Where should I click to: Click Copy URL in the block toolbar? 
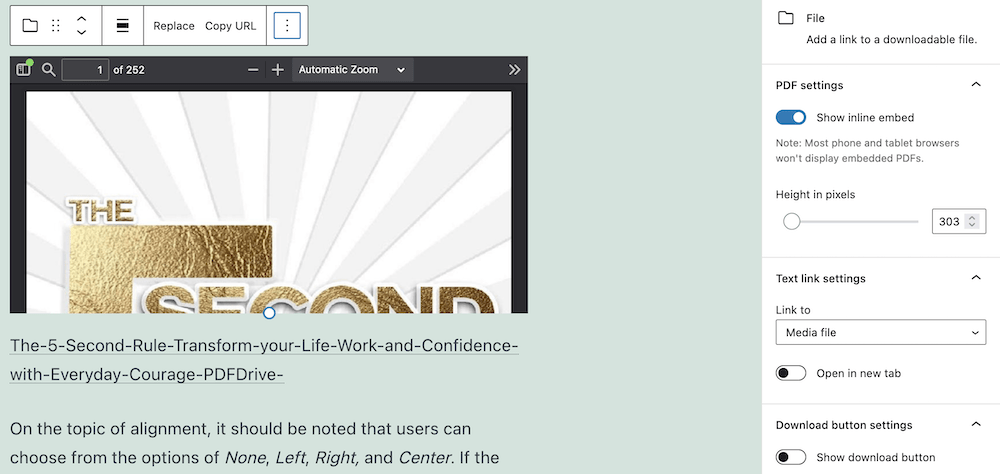click(230, 26)
